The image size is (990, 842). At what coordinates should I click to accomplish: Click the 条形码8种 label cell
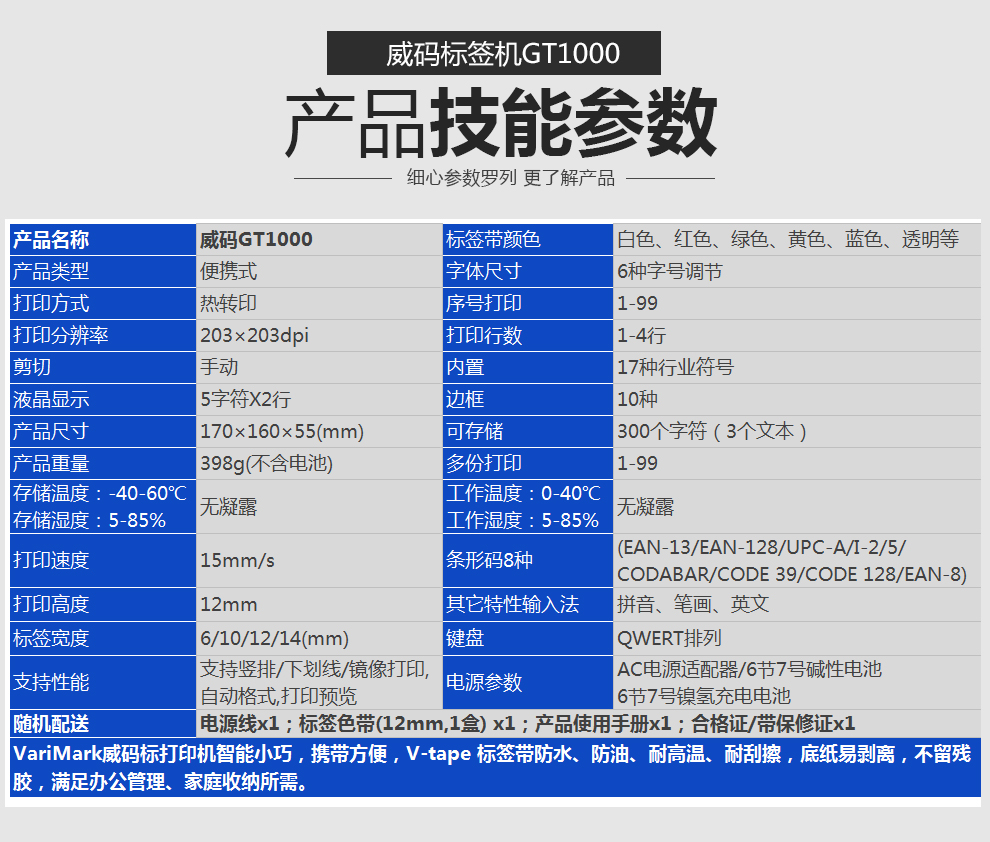tap(527, 561)
